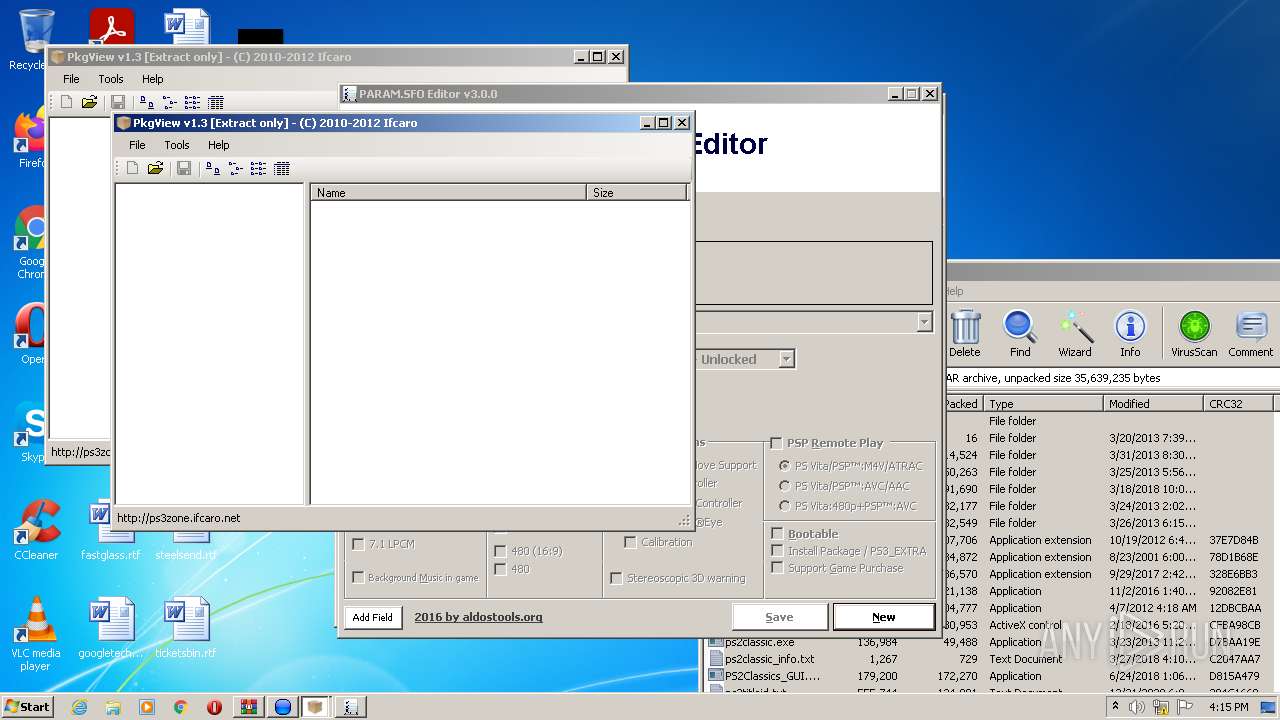
Task: Click Start button on taskbar
Action: tap(27, 707)
